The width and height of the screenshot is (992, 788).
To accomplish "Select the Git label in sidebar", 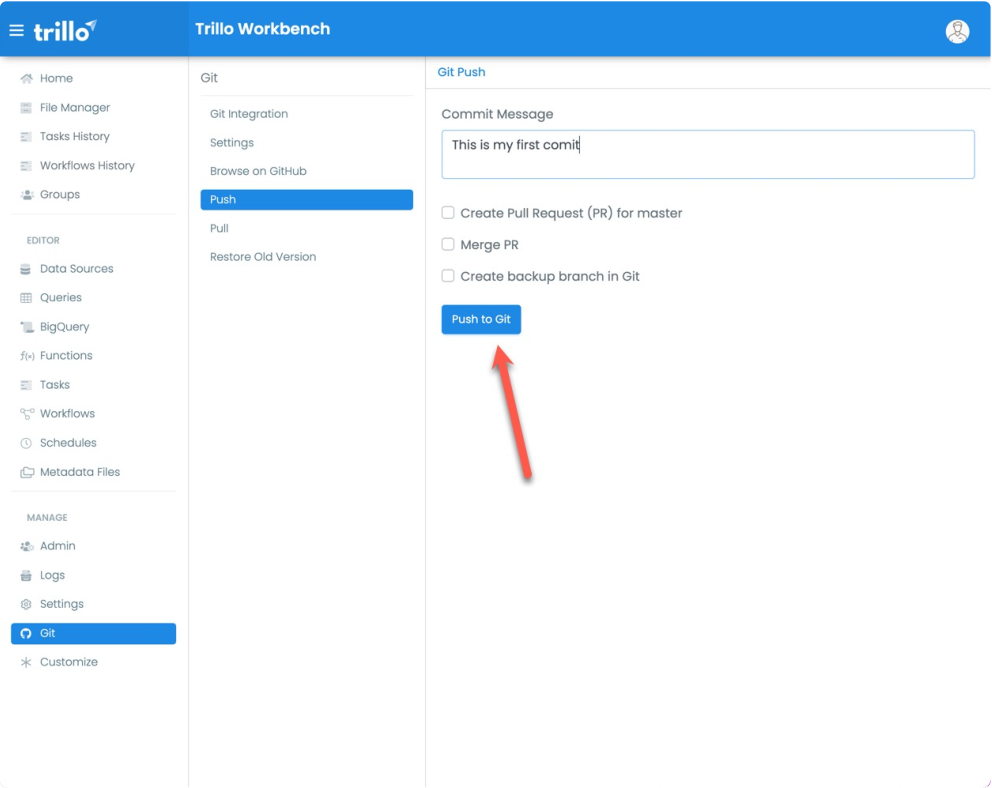I will 47,633.
